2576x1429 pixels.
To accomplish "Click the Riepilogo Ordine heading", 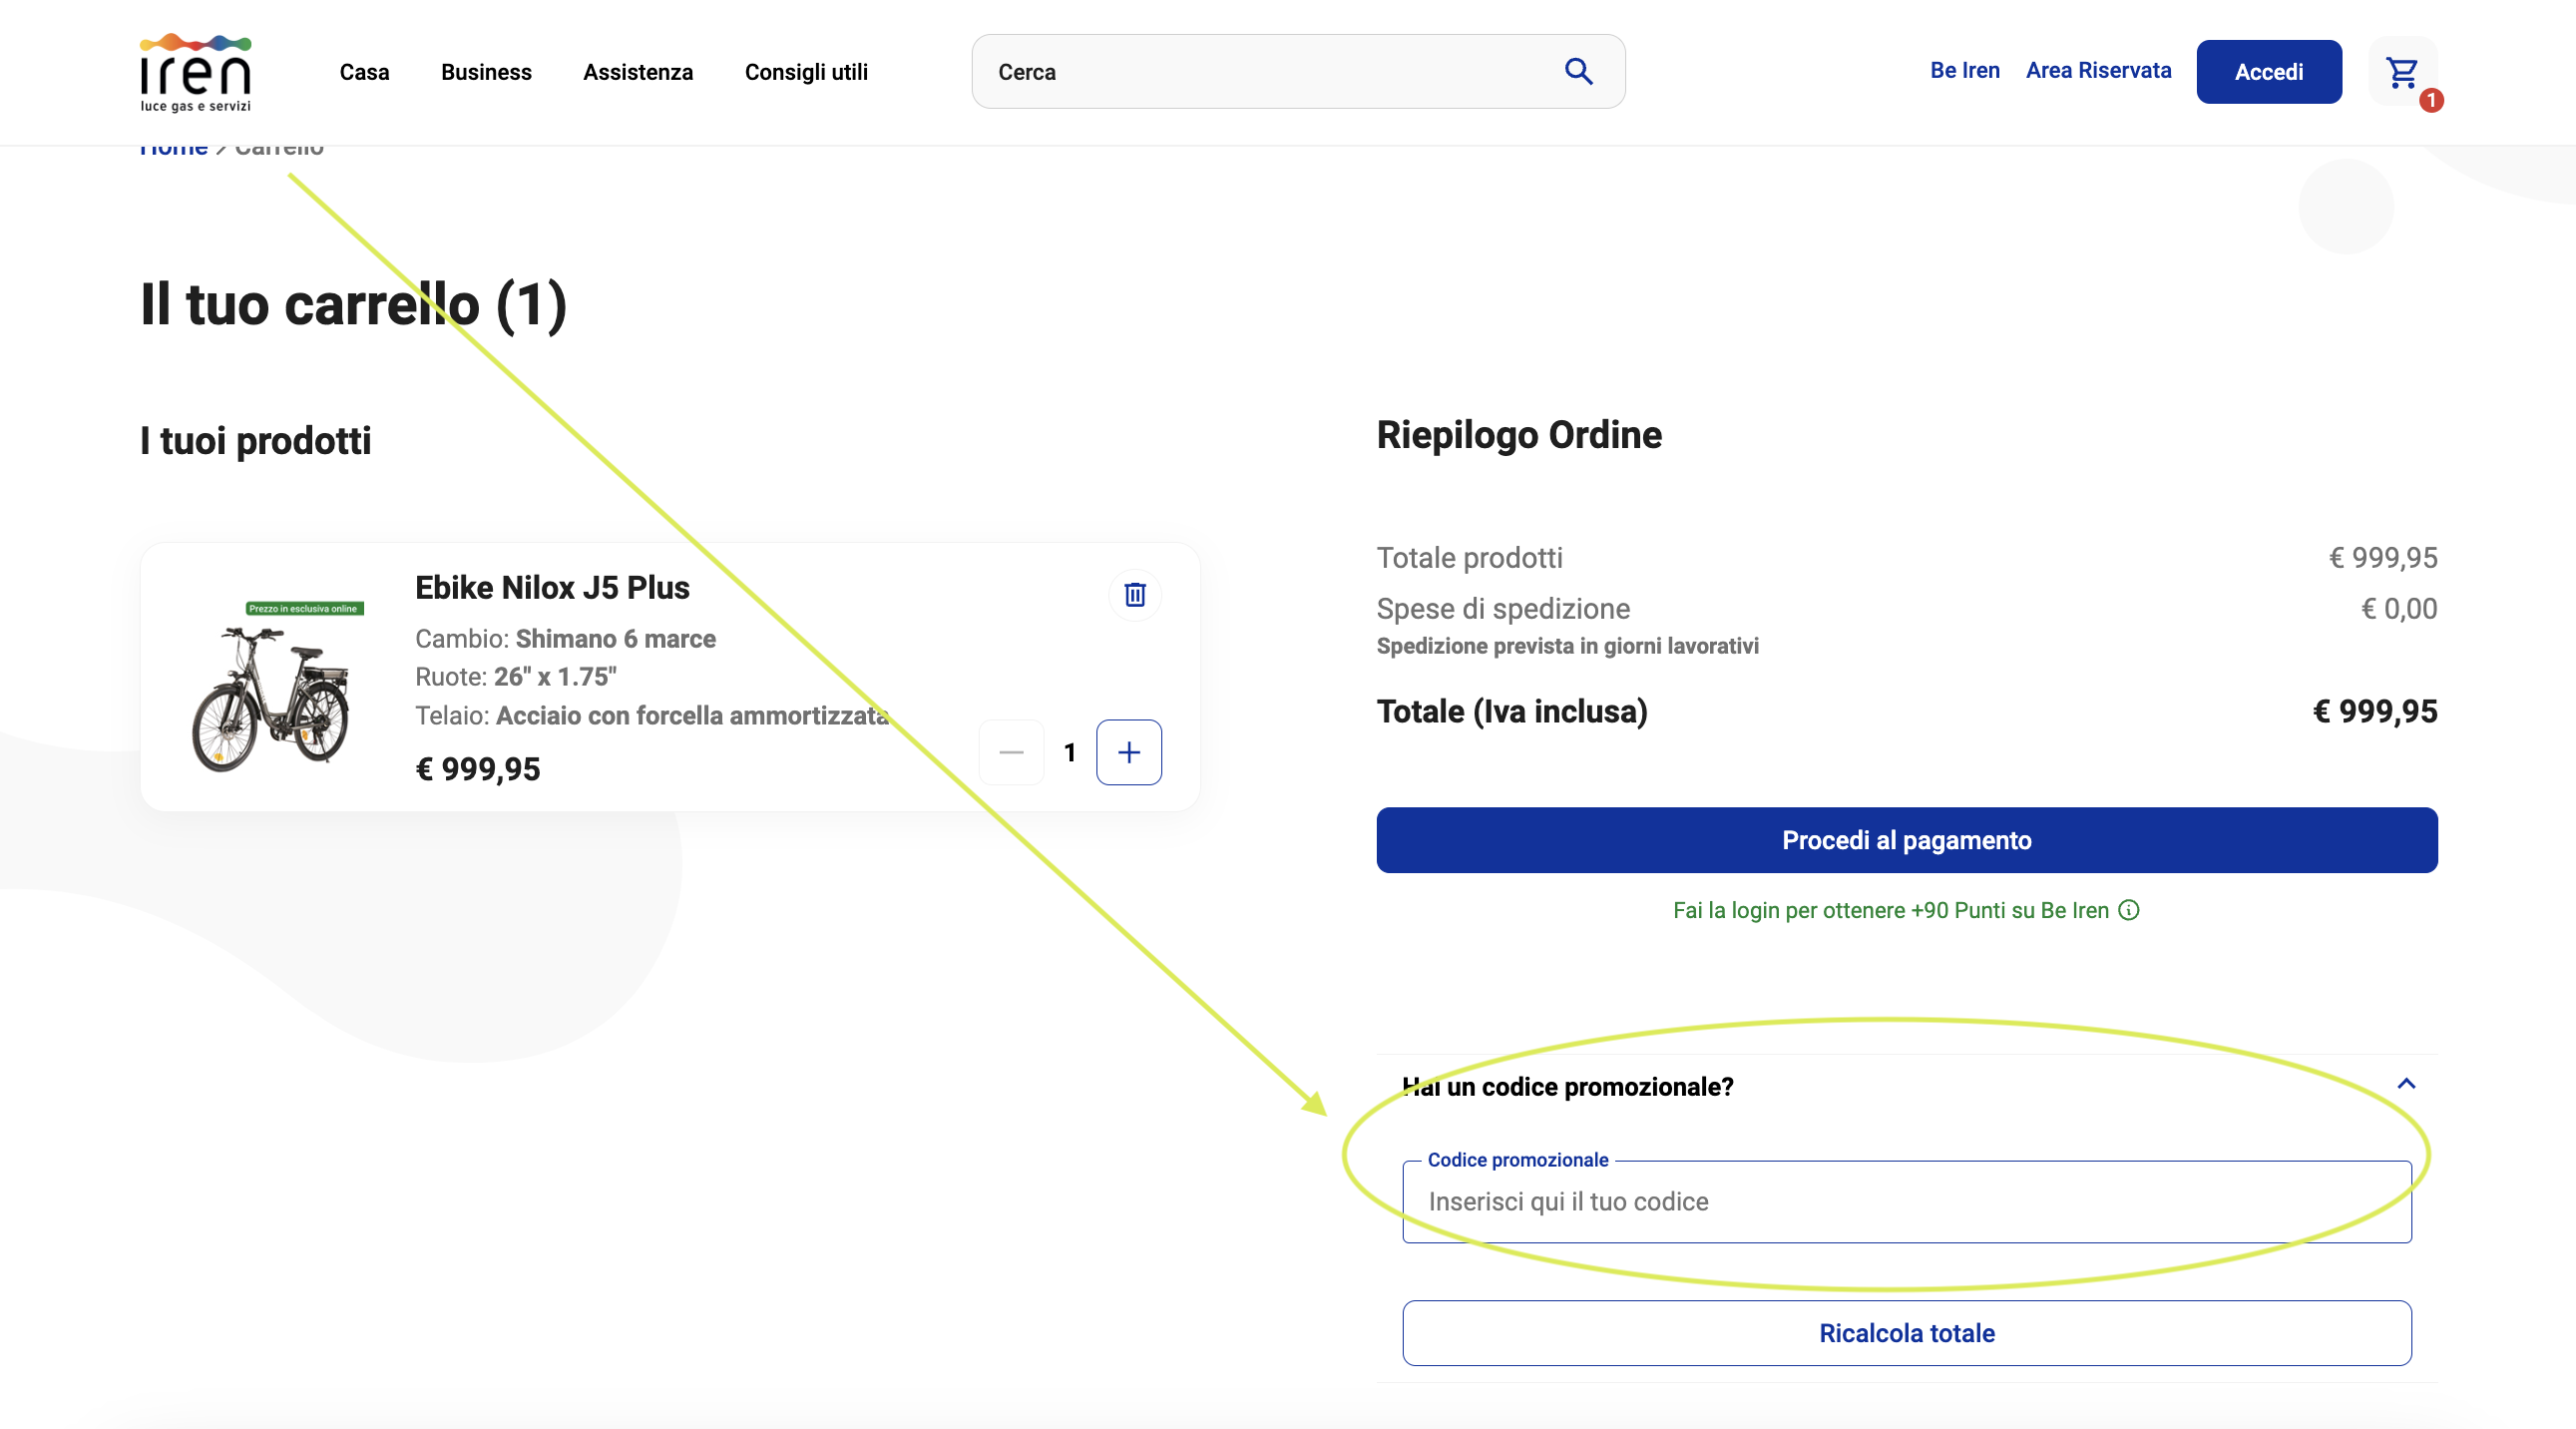I will (1518, 435).
